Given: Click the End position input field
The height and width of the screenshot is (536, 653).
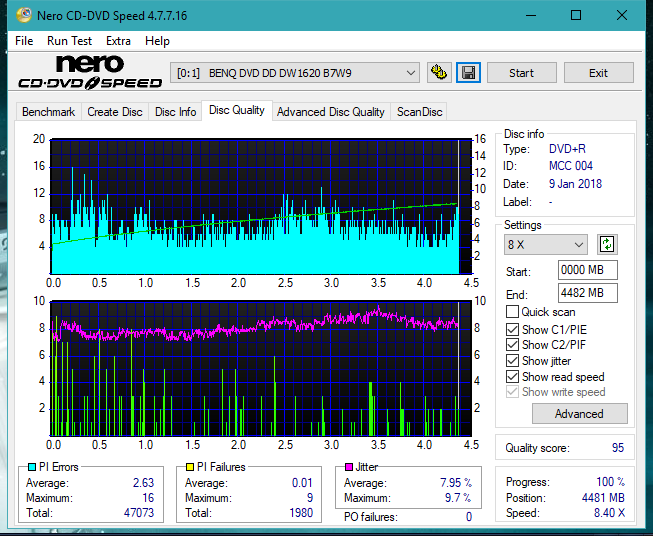Looking at the screenshot, I should (x=587, y=293).
